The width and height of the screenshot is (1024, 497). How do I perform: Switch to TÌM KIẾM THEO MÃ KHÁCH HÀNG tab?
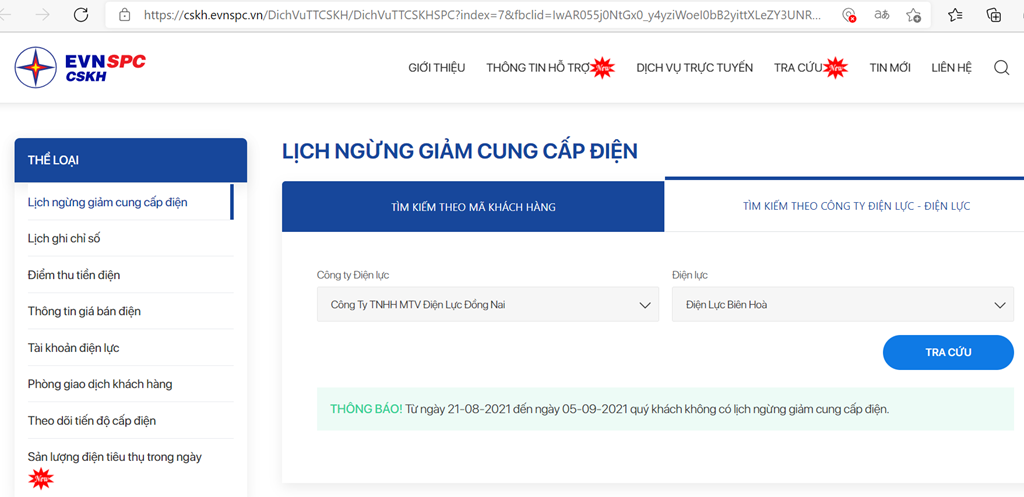click(473, 207)
